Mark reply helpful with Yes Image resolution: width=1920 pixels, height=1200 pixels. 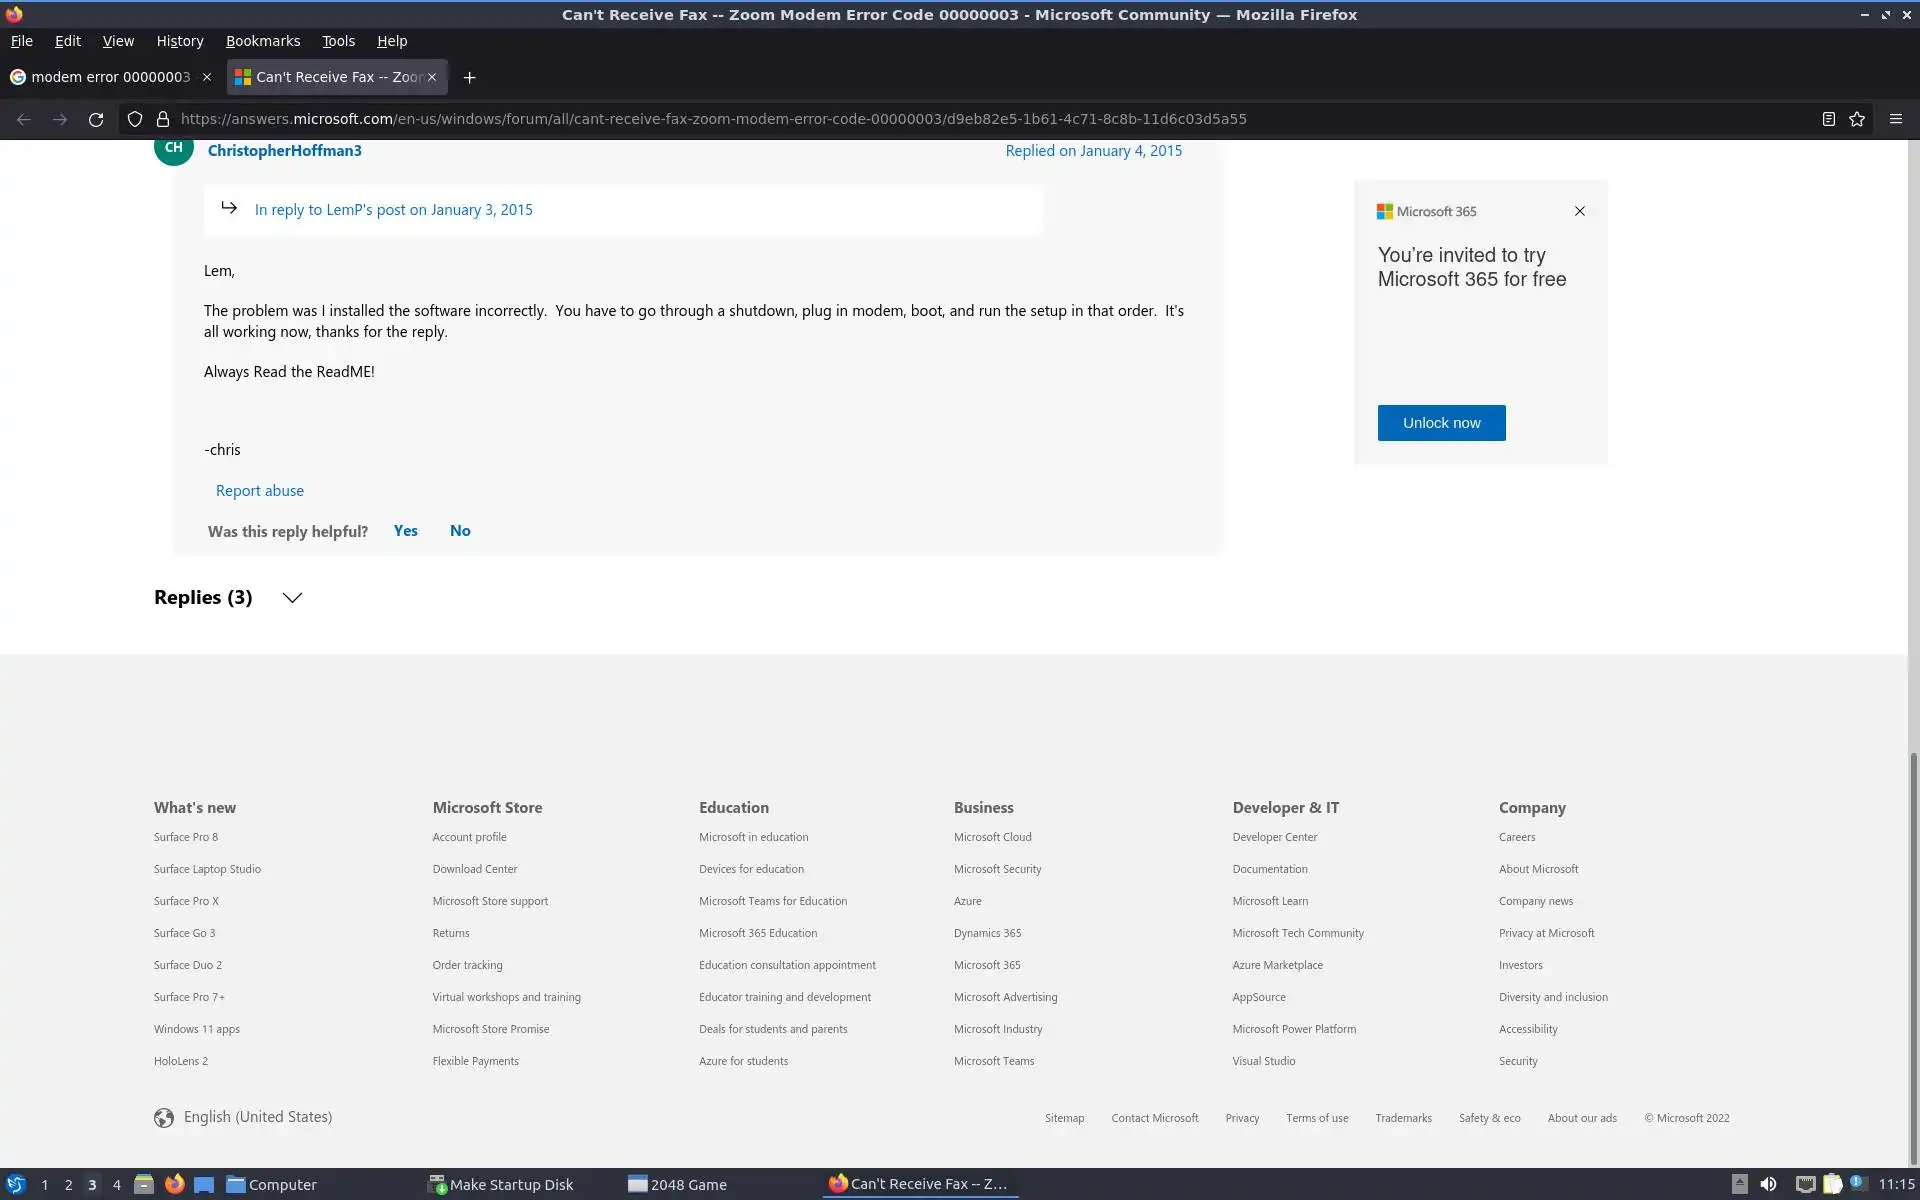click(x=405, y=531)
